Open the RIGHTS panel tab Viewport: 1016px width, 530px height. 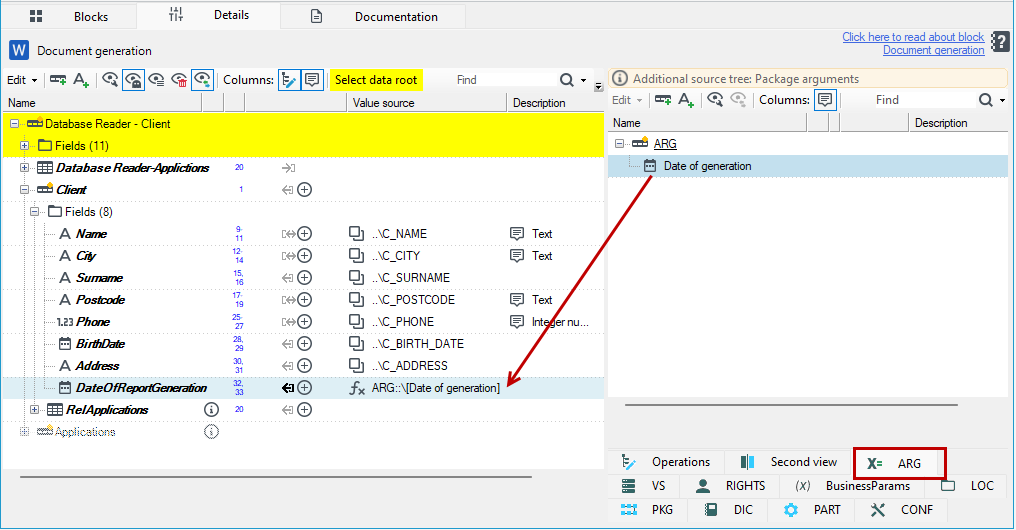[728, 485]
